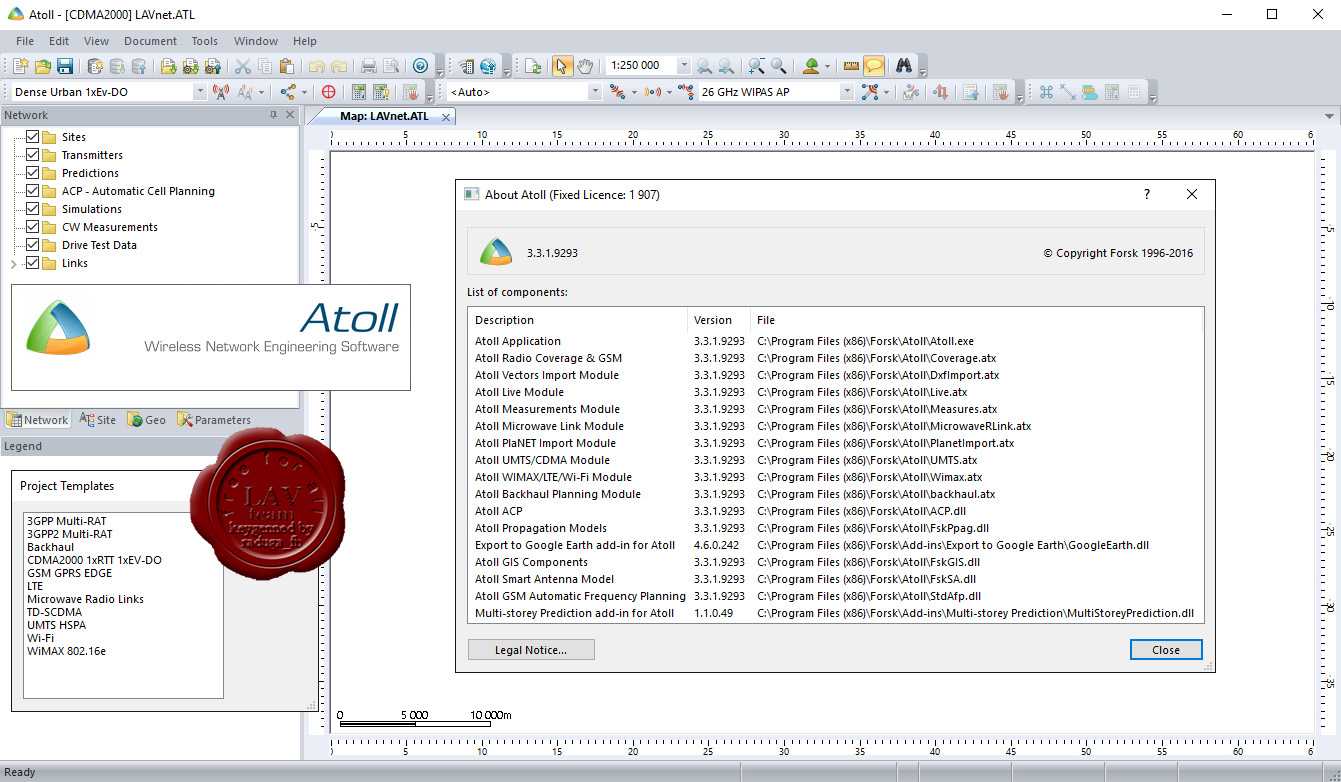
Task: Sort components by the Description column header
Action: click(578, 320)
